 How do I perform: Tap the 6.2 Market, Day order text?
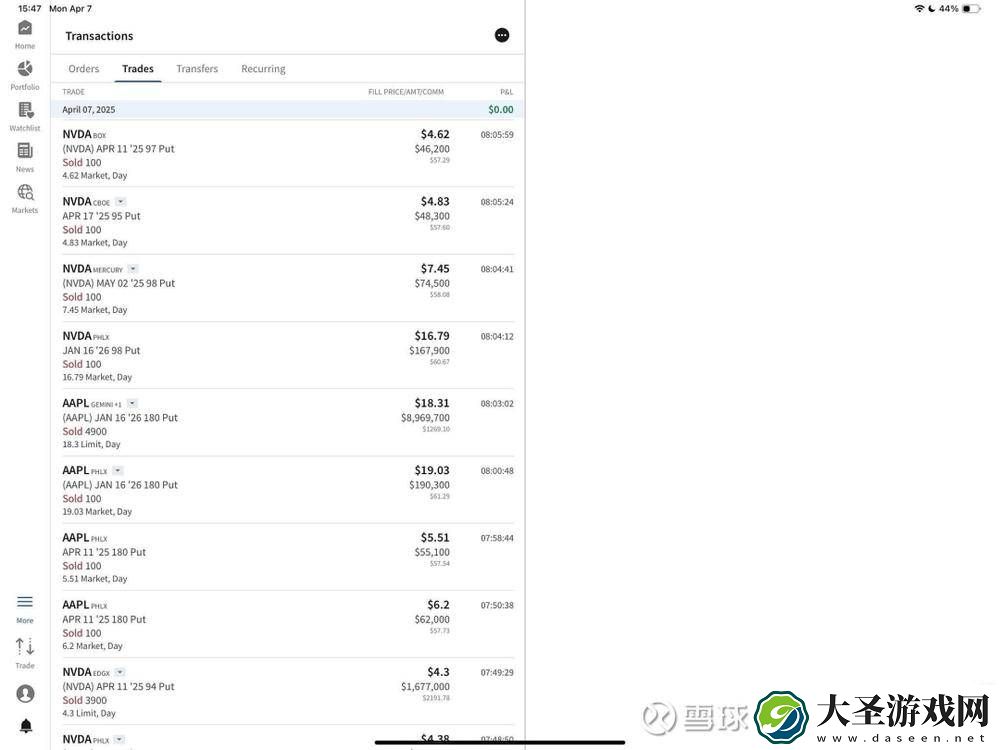pos(92,646)
